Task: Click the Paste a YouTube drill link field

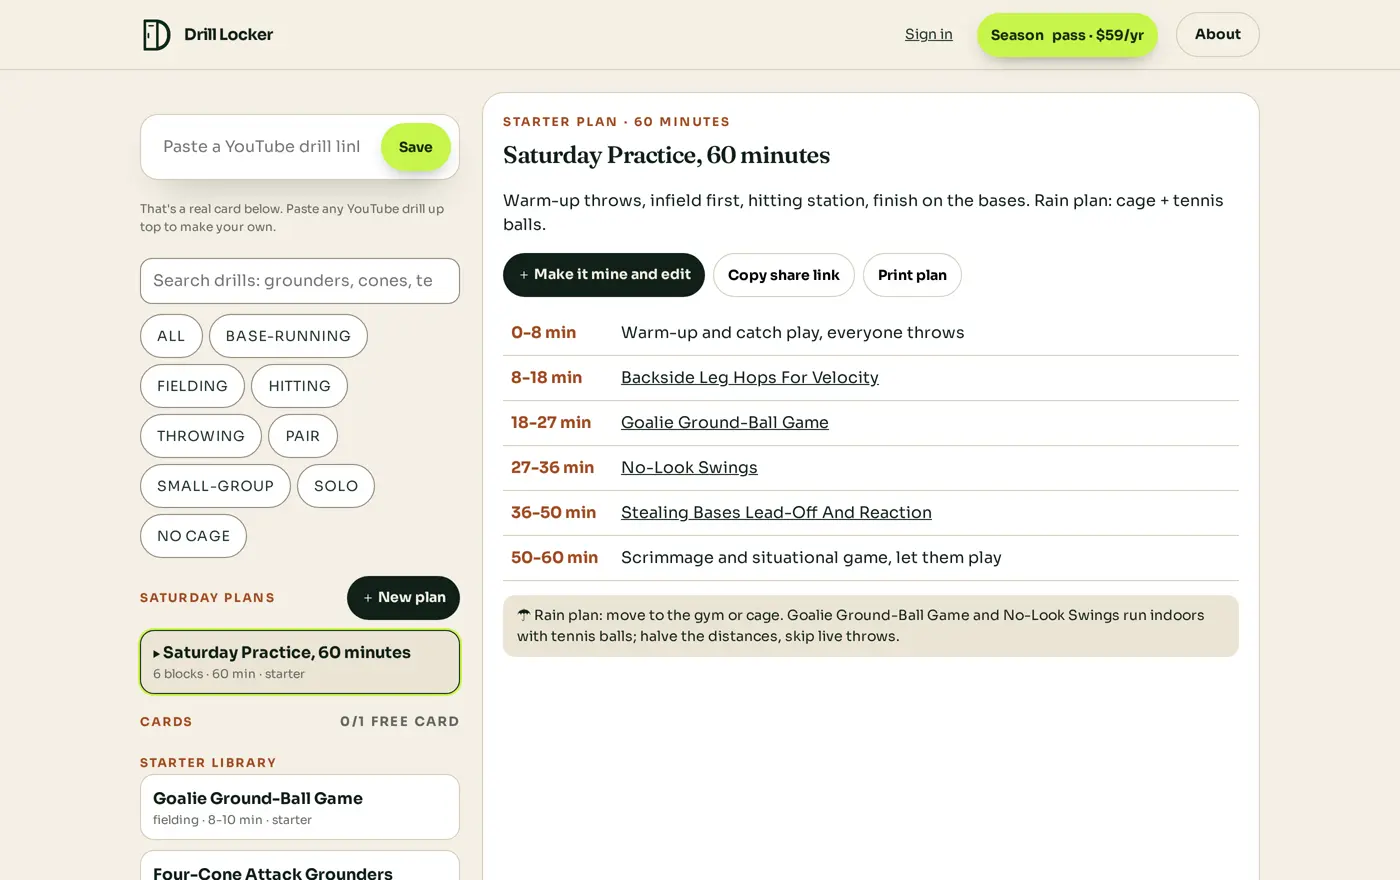Action: [262, 147]
